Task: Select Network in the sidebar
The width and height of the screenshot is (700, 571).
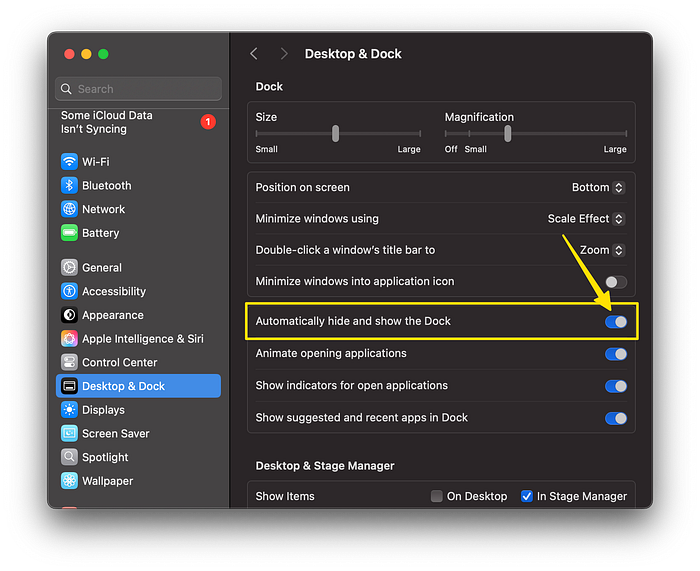Action: tap(138, 209)
